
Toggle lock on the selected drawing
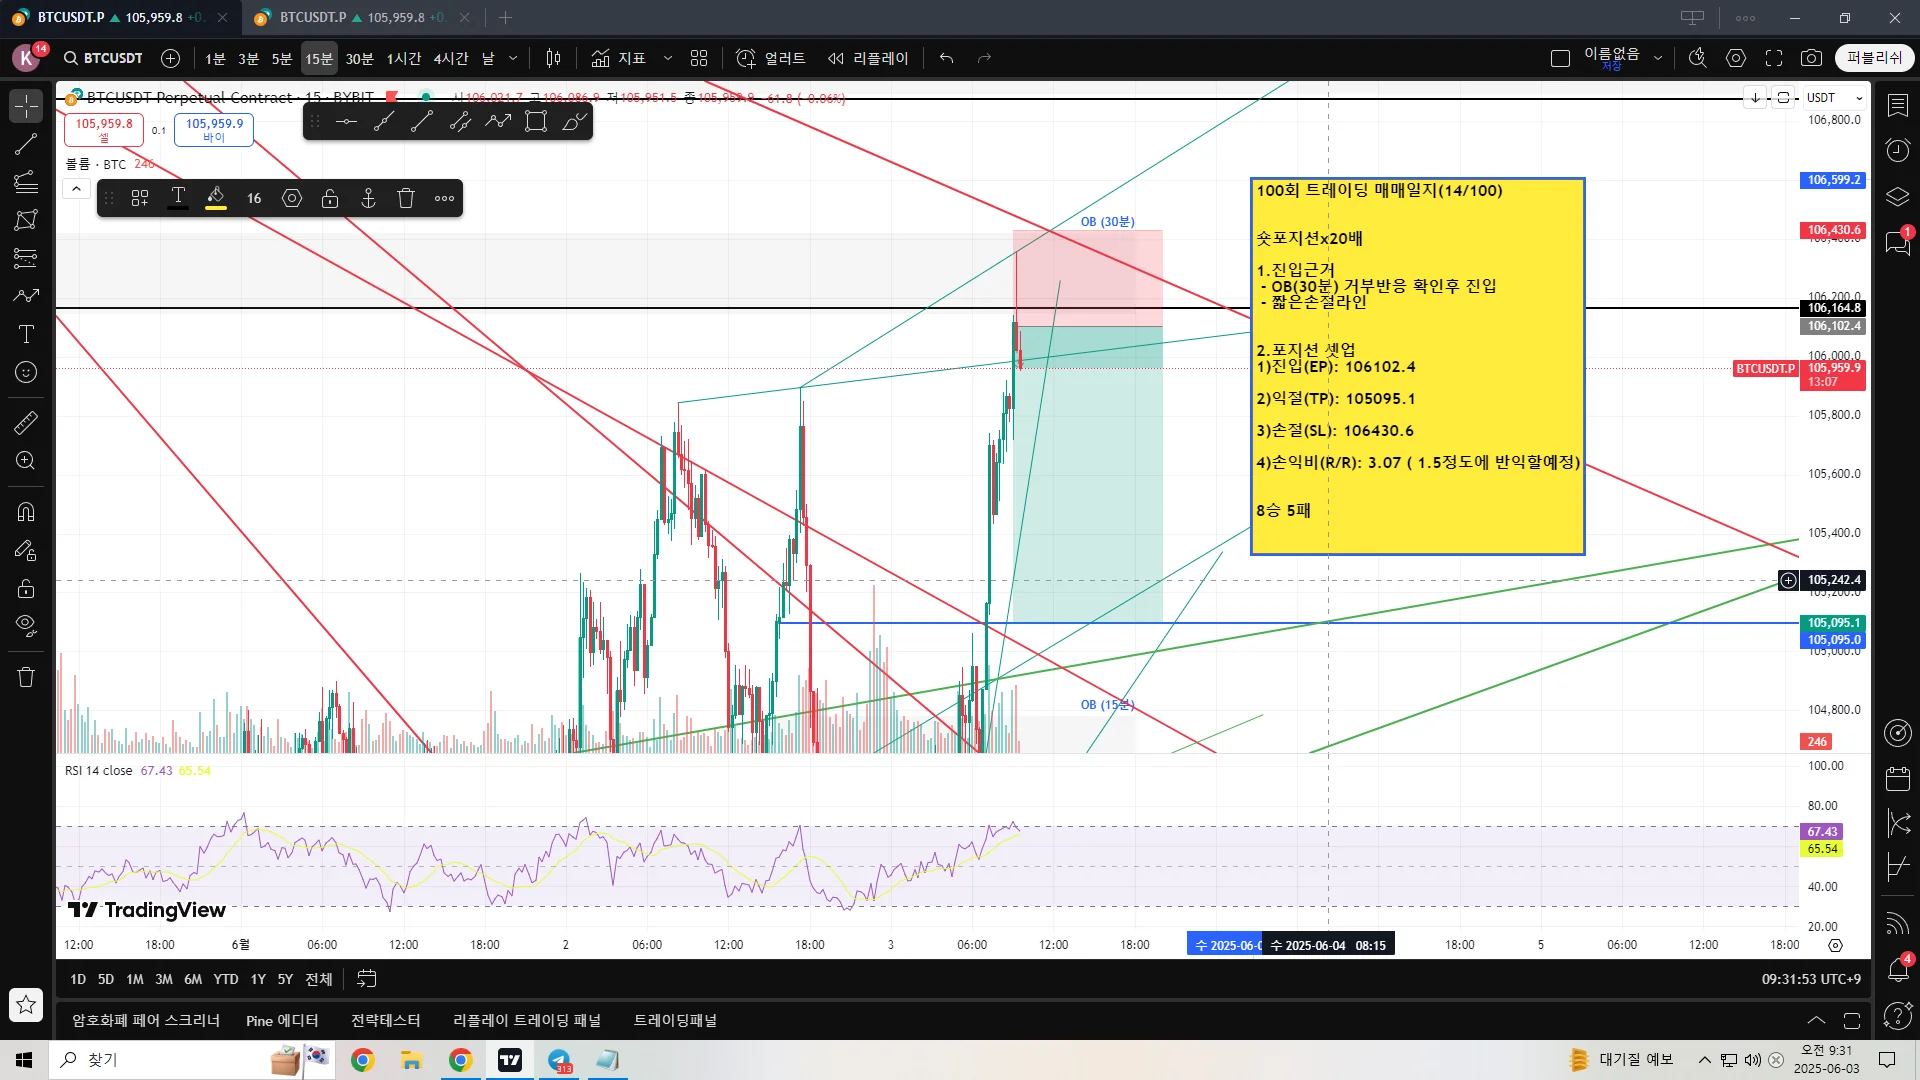click(330, 198)
